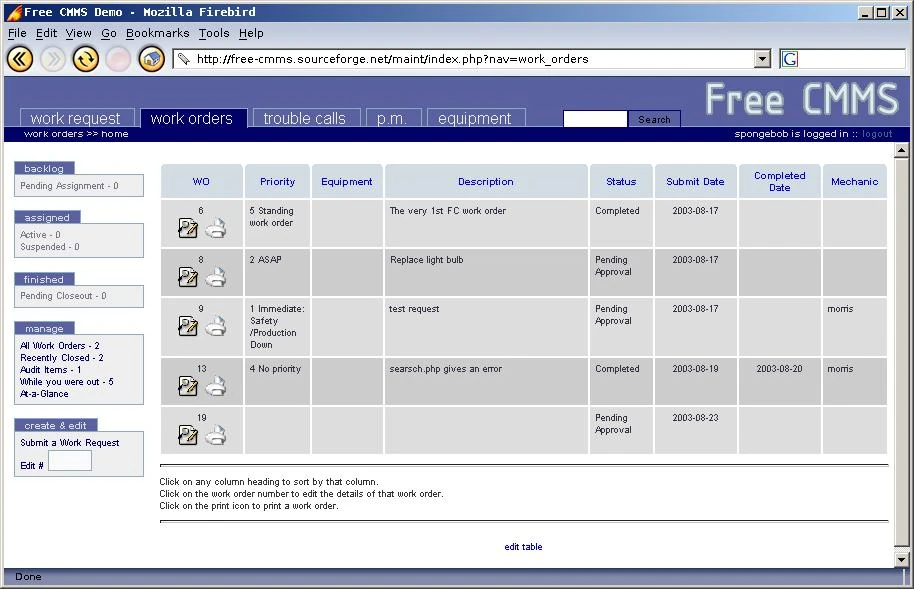The height and width of the screenshot is (589, 914).
Task: Open the Bookmarks menu
Action: pyautogui.click(x=157, y=33)
